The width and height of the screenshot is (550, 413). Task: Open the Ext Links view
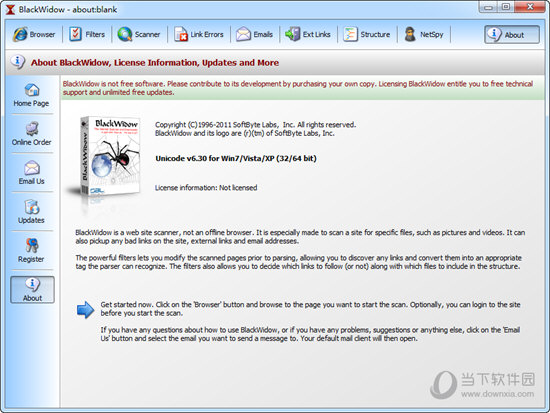coord(308,34)
